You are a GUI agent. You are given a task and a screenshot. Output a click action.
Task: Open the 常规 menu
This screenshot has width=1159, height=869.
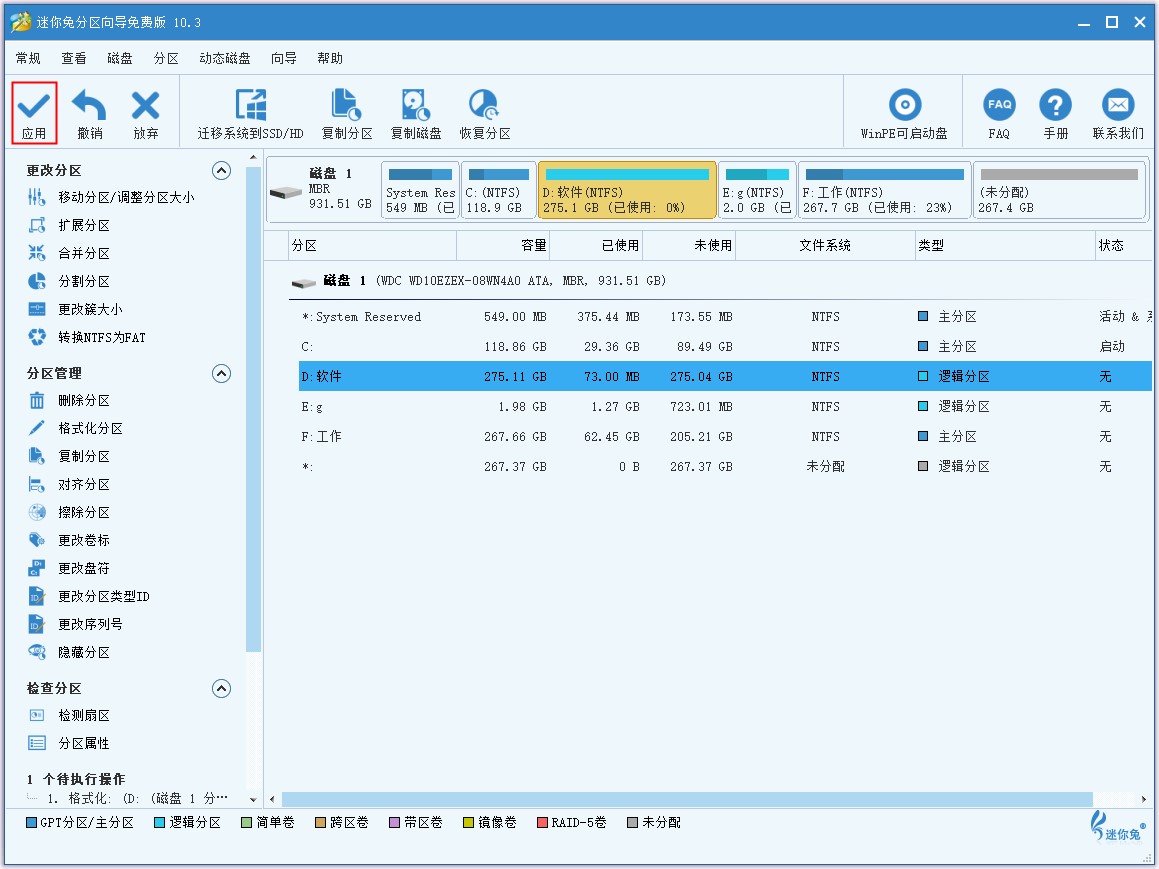coord(28,58)
